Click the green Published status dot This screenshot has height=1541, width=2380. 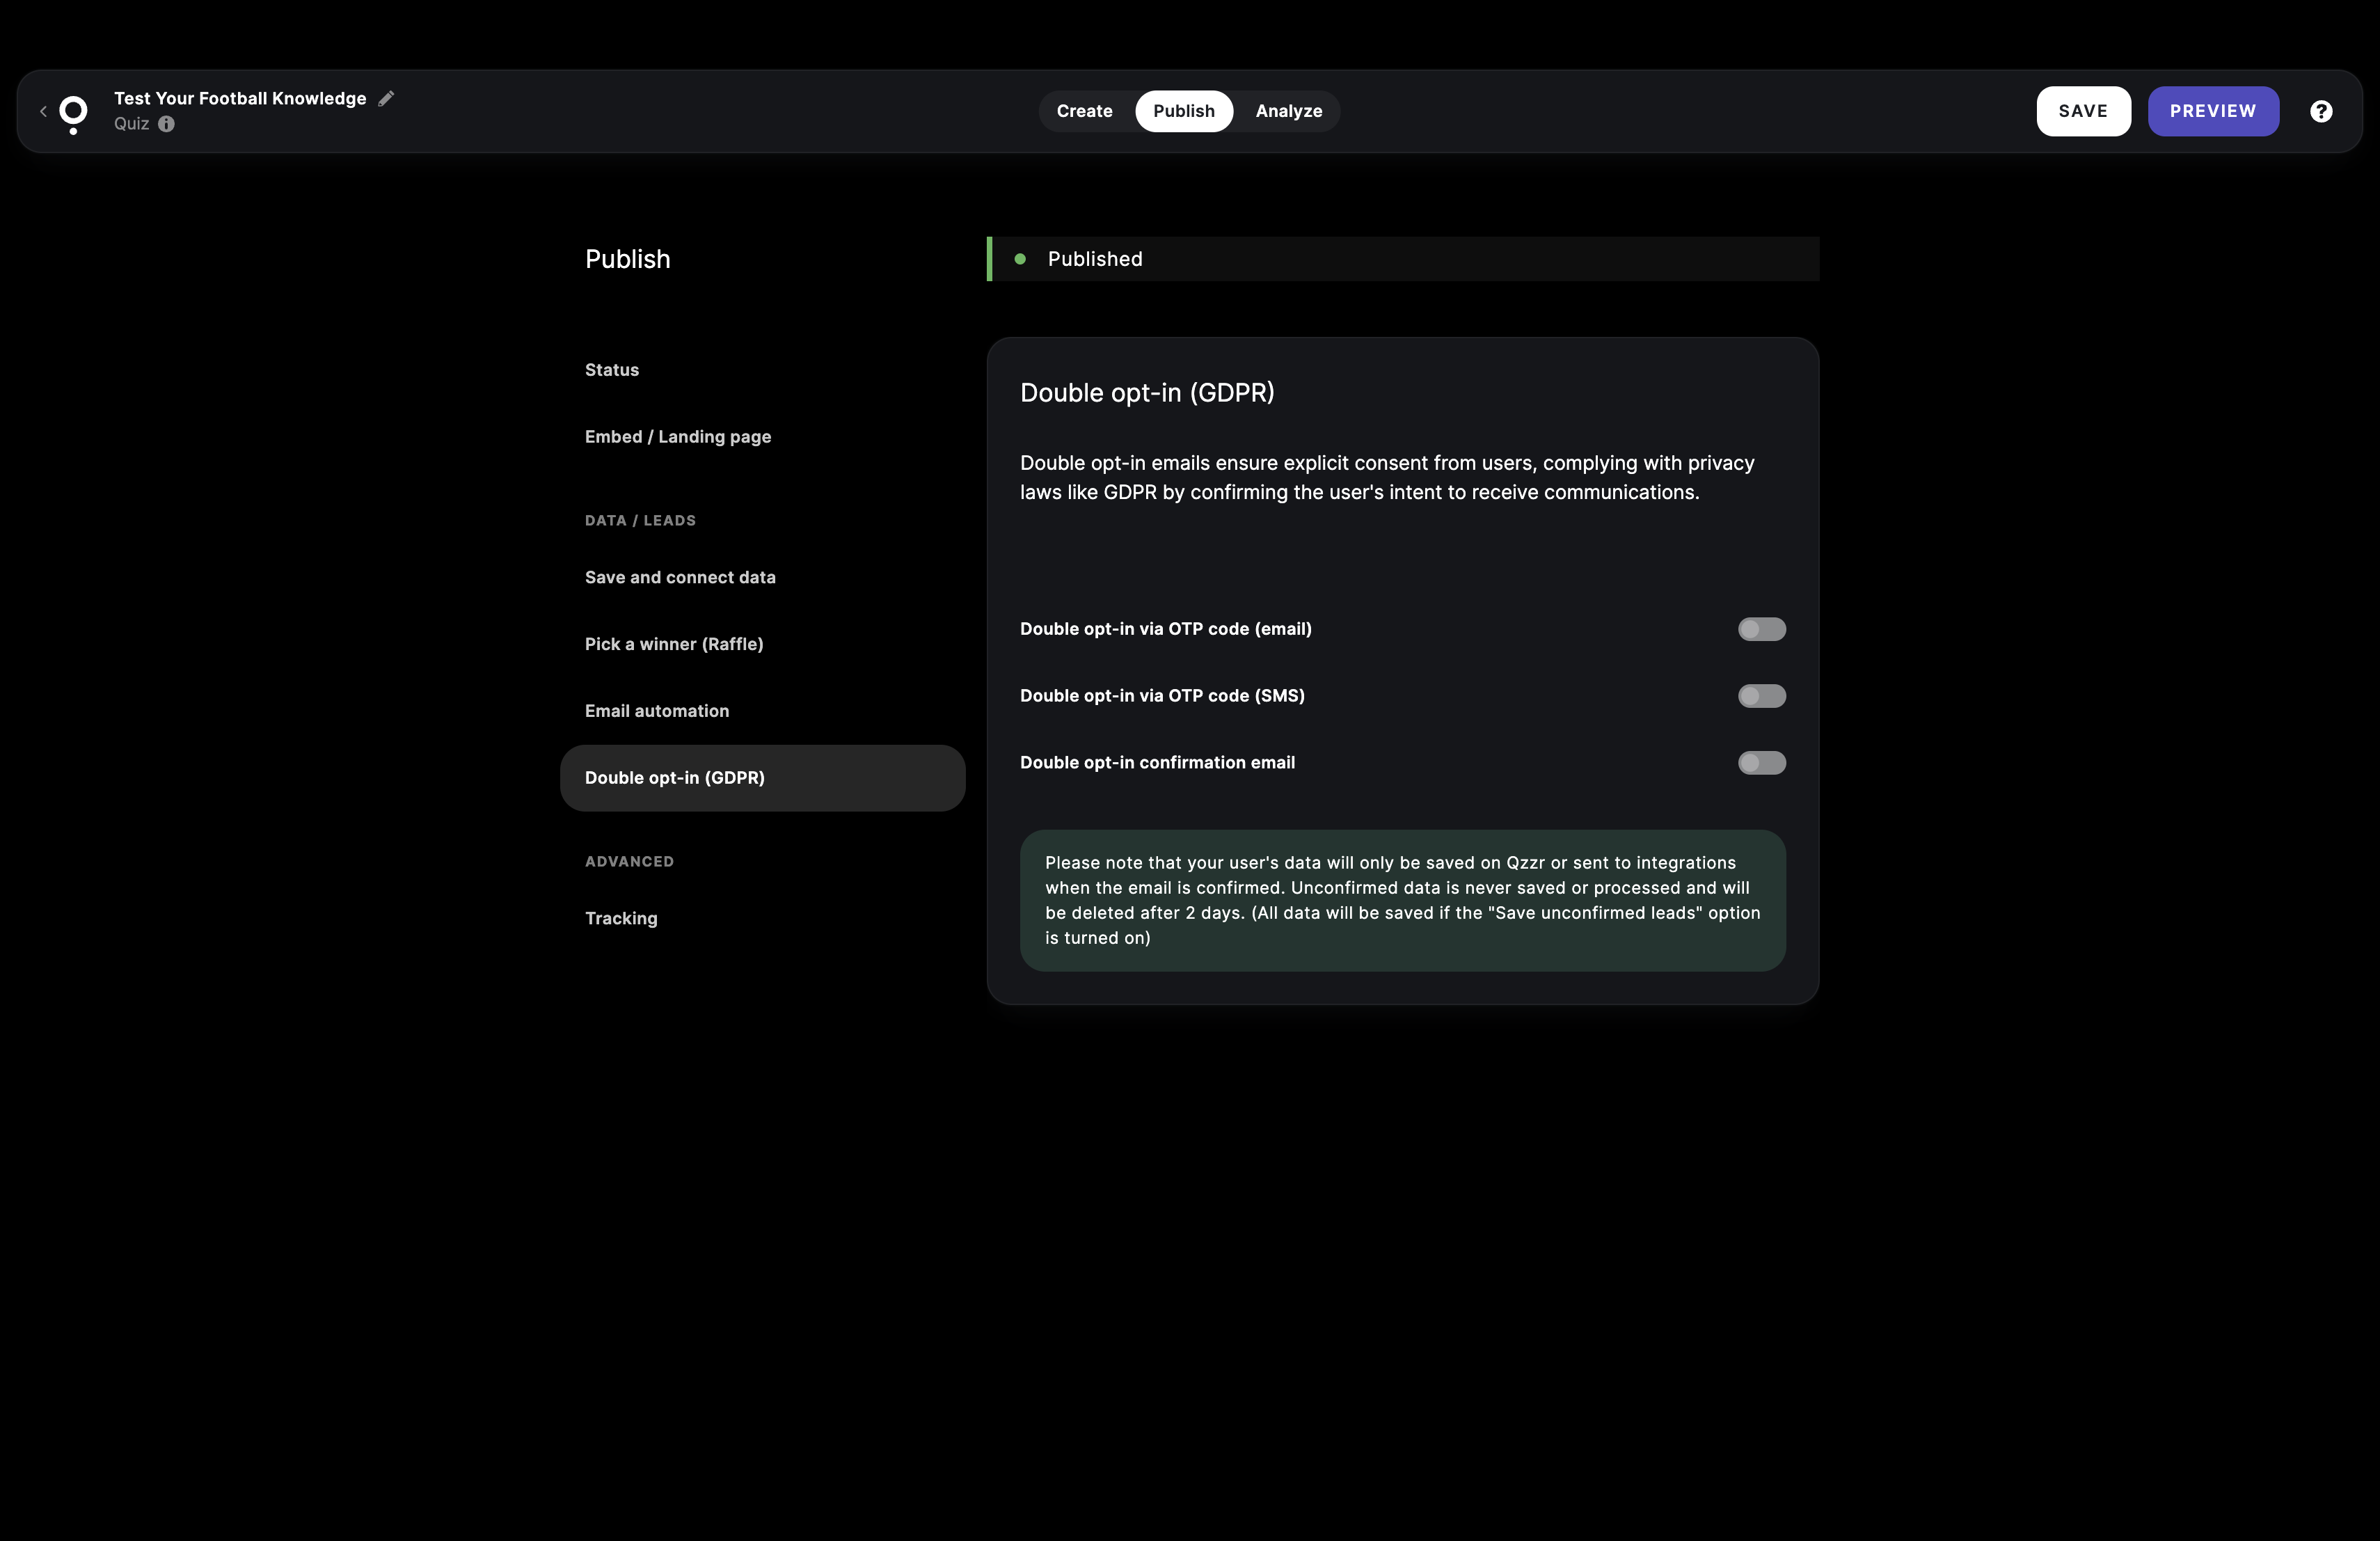(1020, 259)
